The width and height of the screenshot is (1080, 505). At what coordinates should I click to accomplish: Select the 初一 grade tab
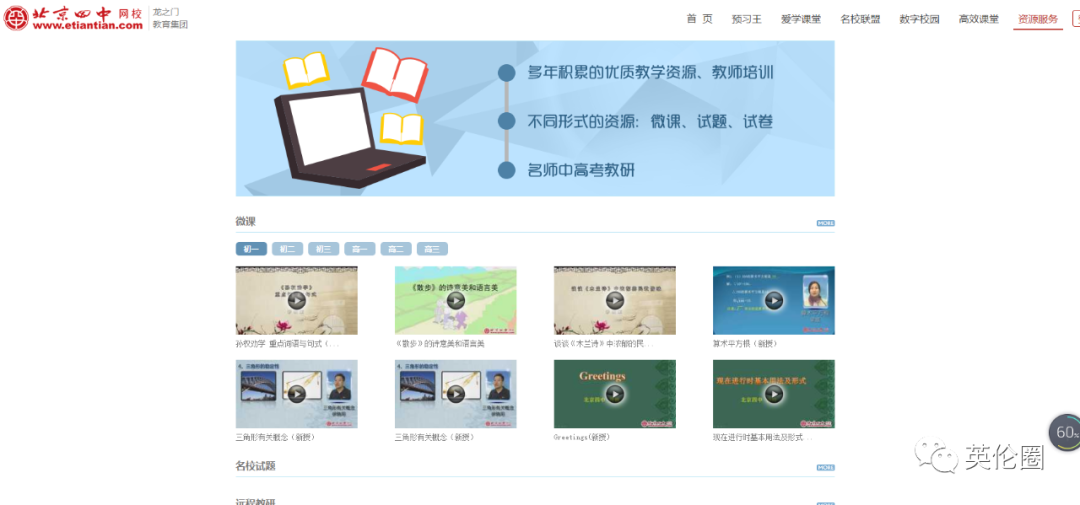coord(251,249)
